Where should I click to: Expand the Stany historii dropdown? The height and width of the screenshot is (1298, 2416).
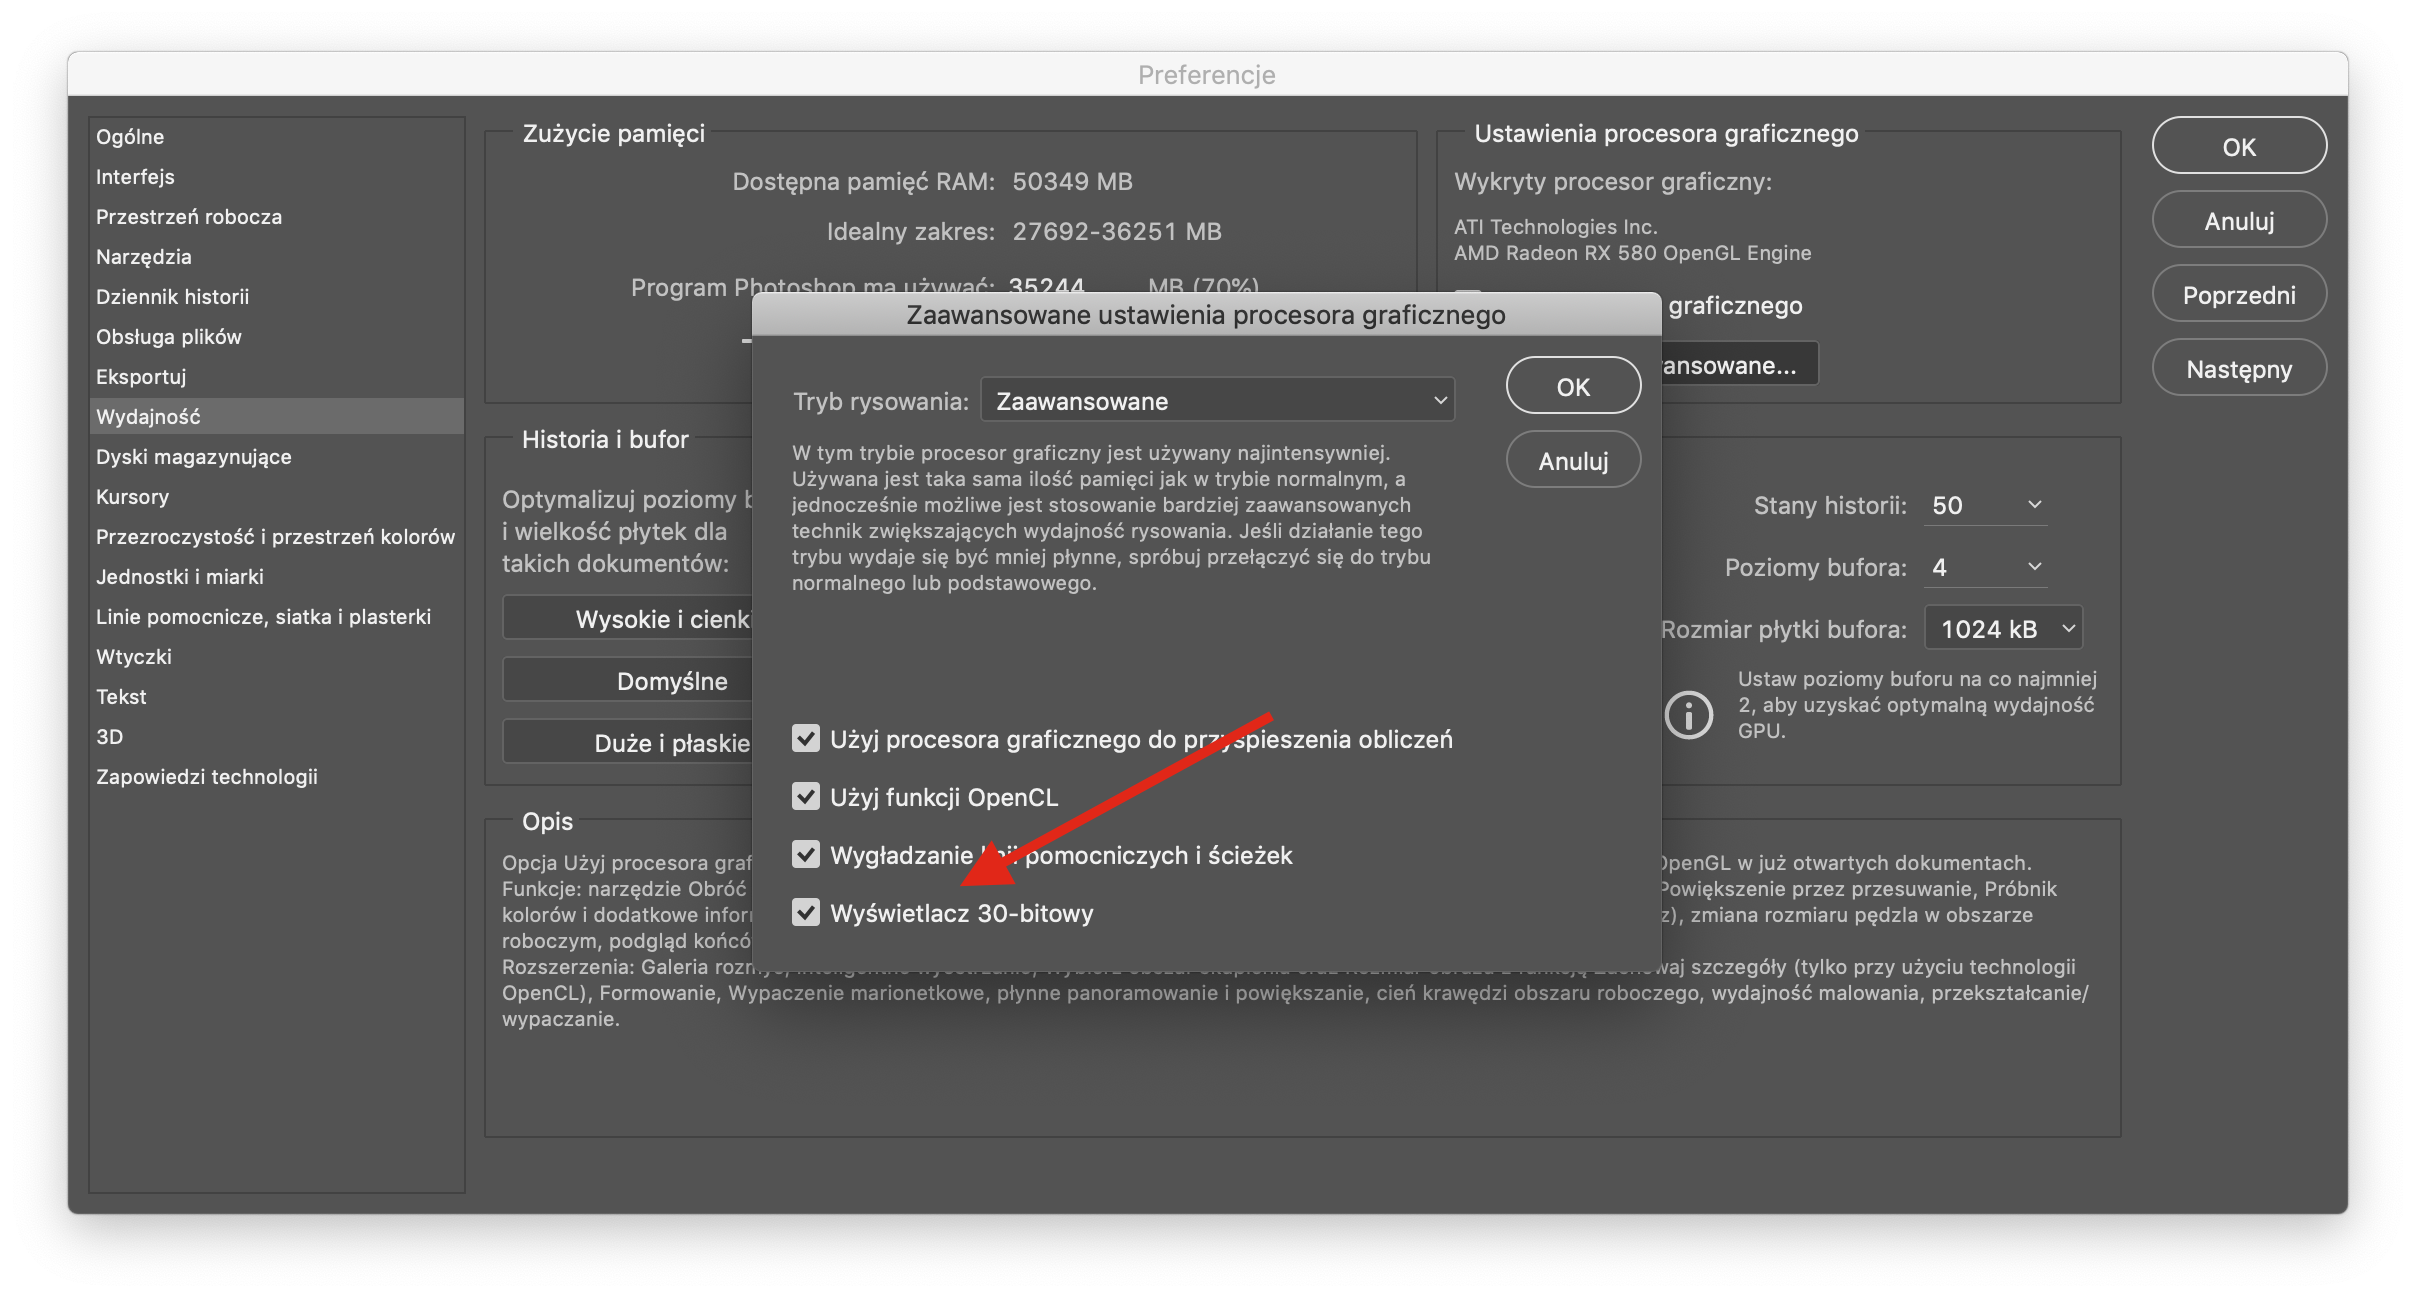(x=1986, y=505)
